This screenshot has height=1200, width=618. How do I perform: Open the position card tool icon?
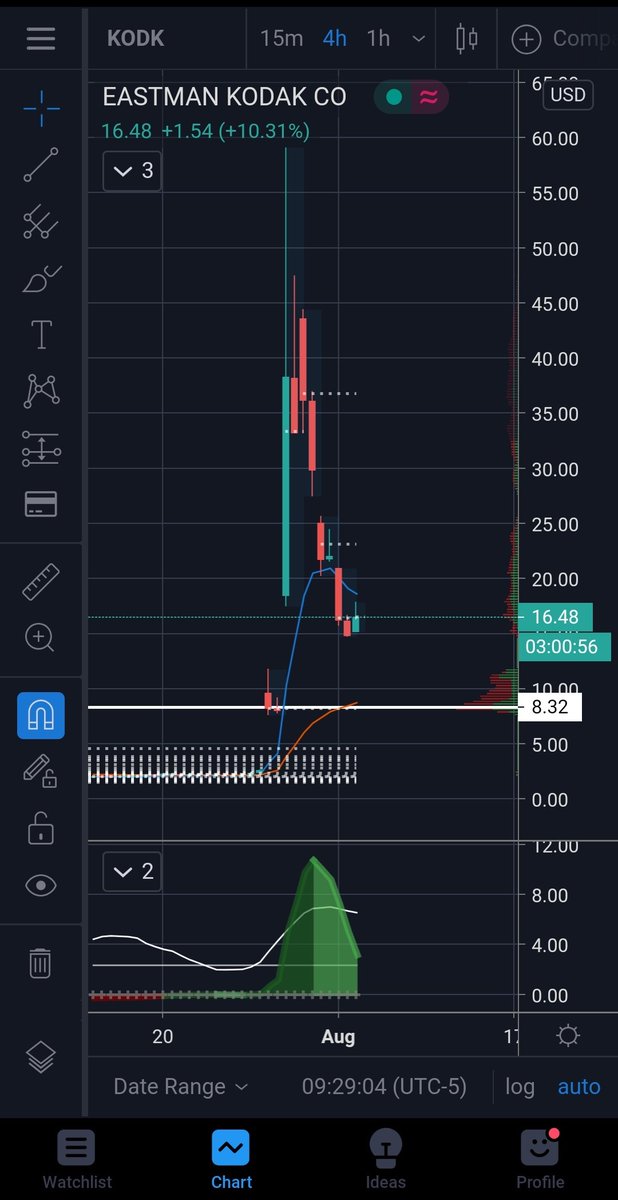click(x=41, y=503)
